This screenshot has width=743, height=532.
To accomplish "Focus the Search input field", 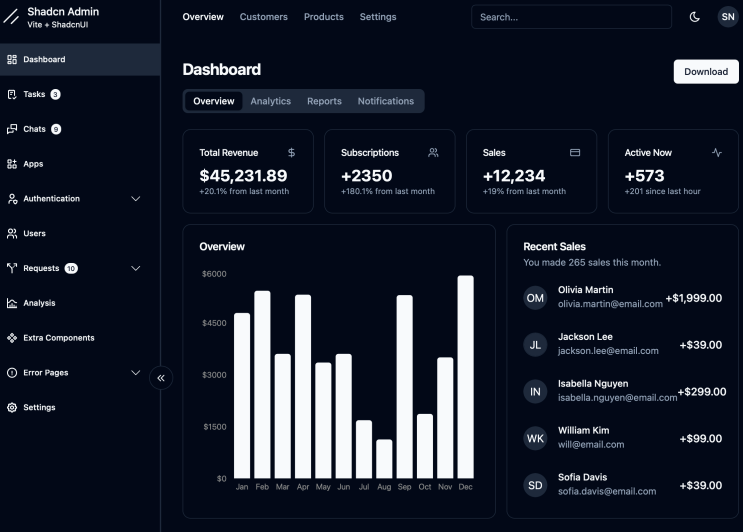I will 571,17.
